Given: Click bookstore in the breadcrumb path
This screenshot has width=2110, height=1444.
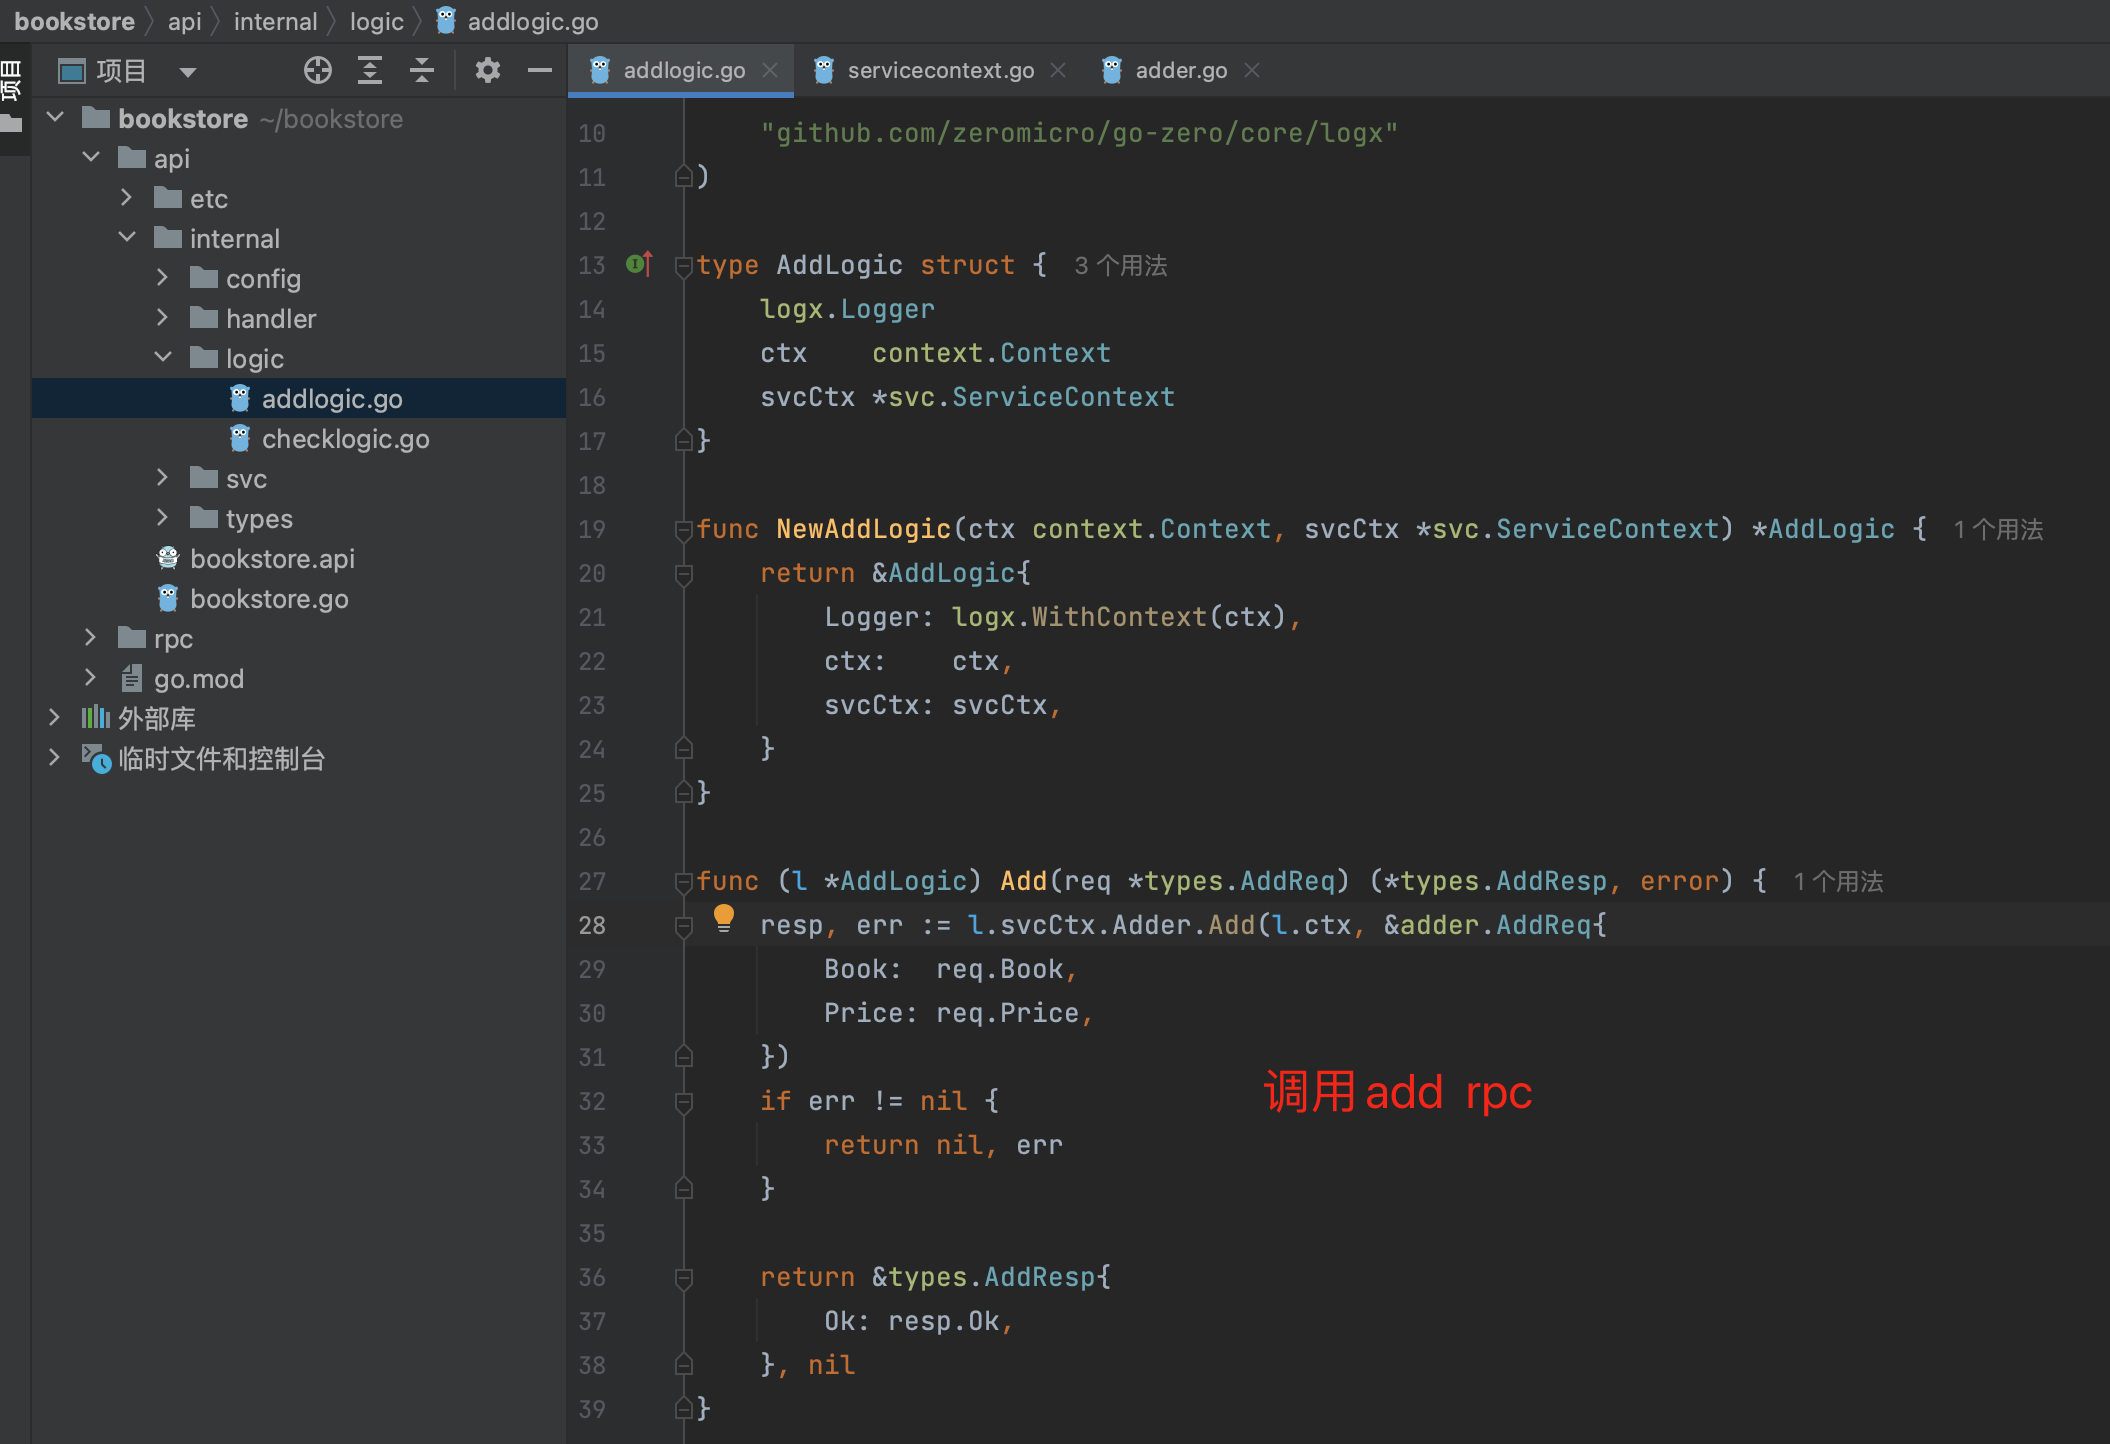Looking at the screenshot, I should [74, 21].
